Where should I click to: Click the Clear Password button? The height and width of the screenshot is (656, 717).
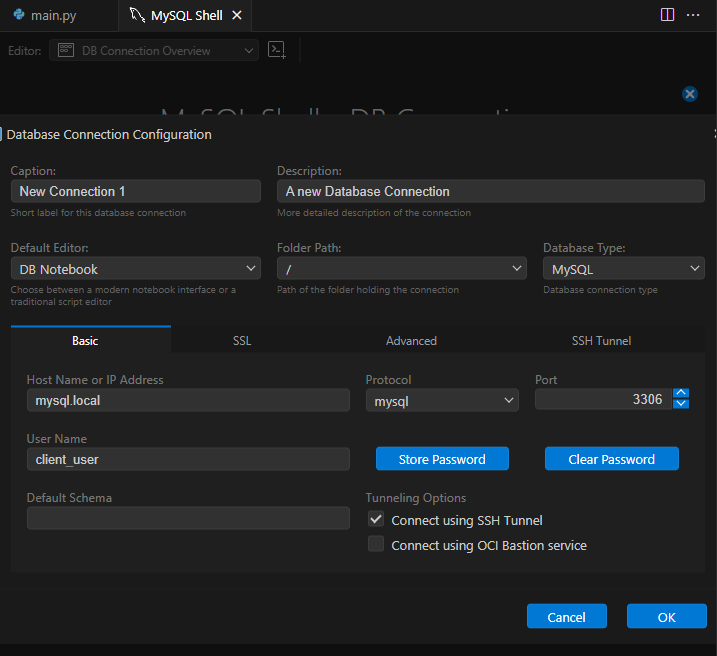point(611,459)
